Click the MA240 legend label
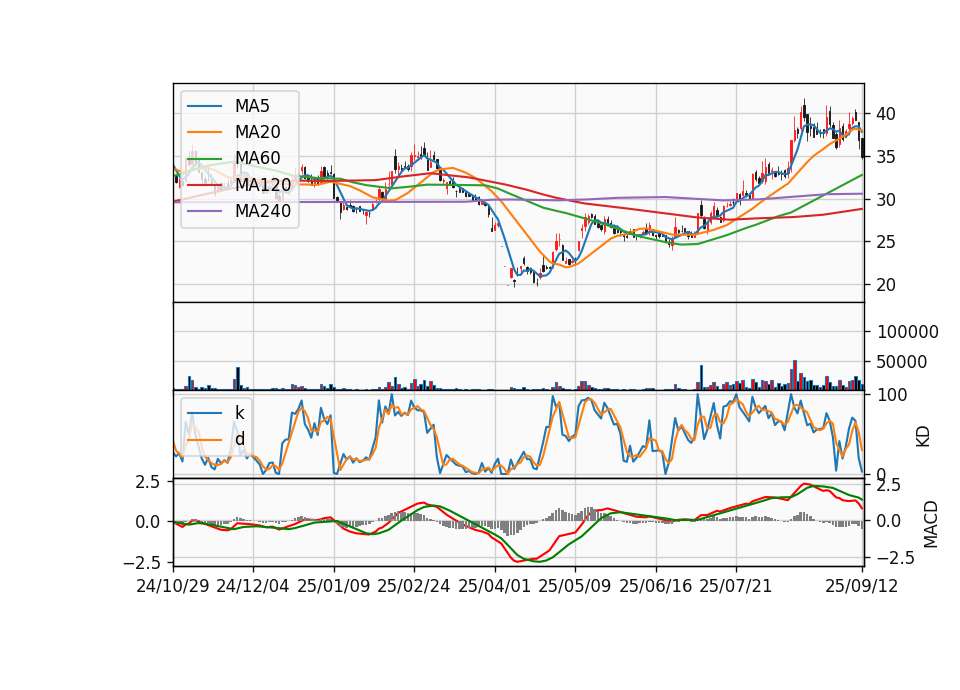 coord(263,211)
